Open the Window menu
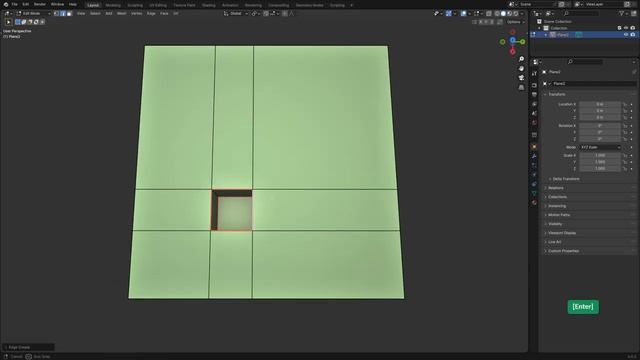This screenshot has height=360, width=640. click(57, 4)
